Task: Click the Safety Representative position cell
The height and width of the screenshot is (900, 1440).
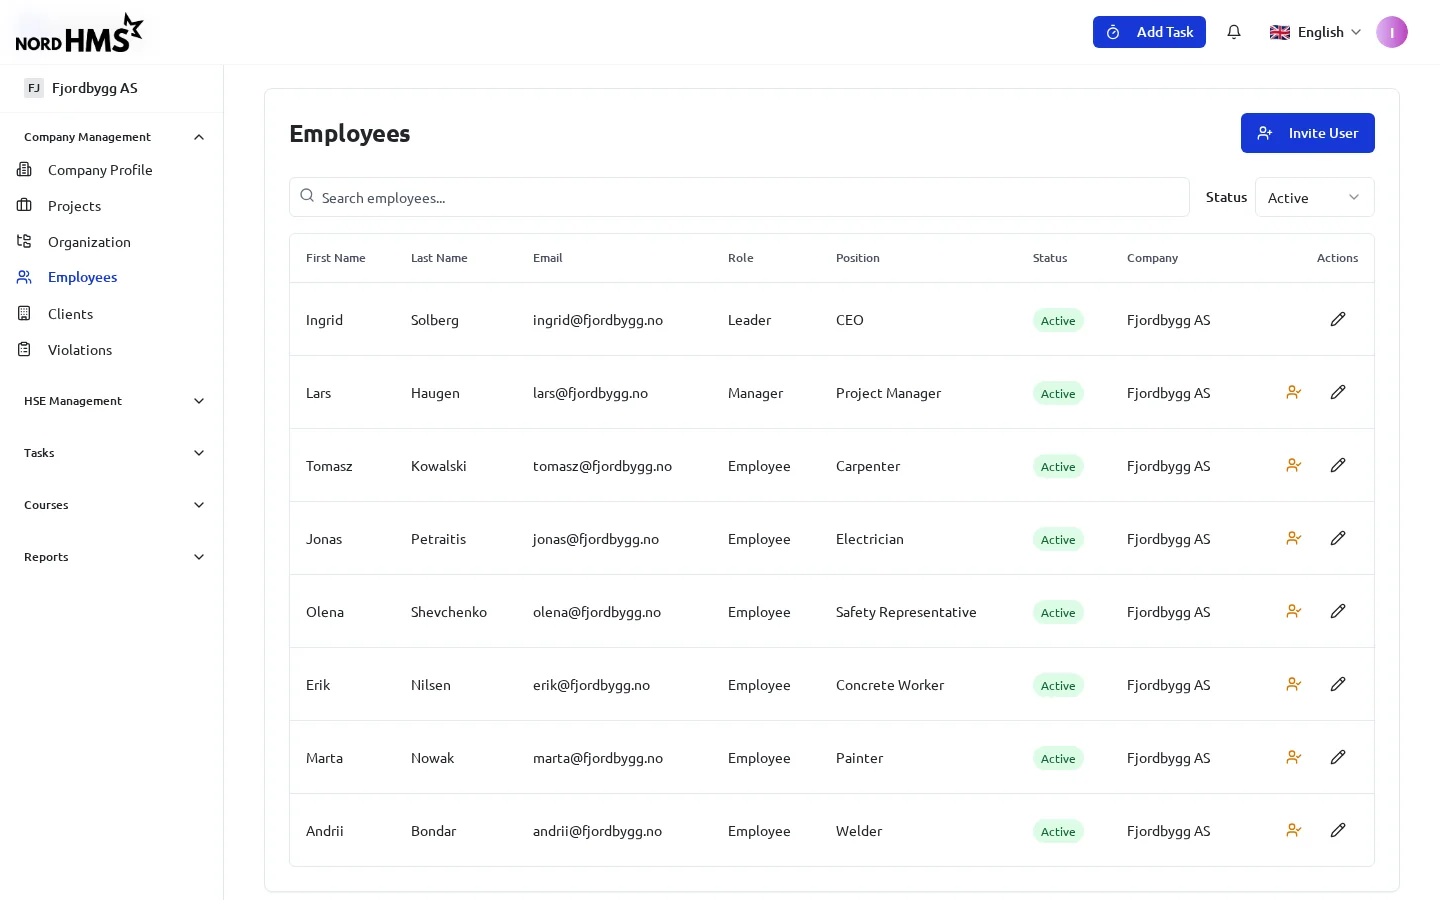Action: pyautogui.click(x=906, y=612)
